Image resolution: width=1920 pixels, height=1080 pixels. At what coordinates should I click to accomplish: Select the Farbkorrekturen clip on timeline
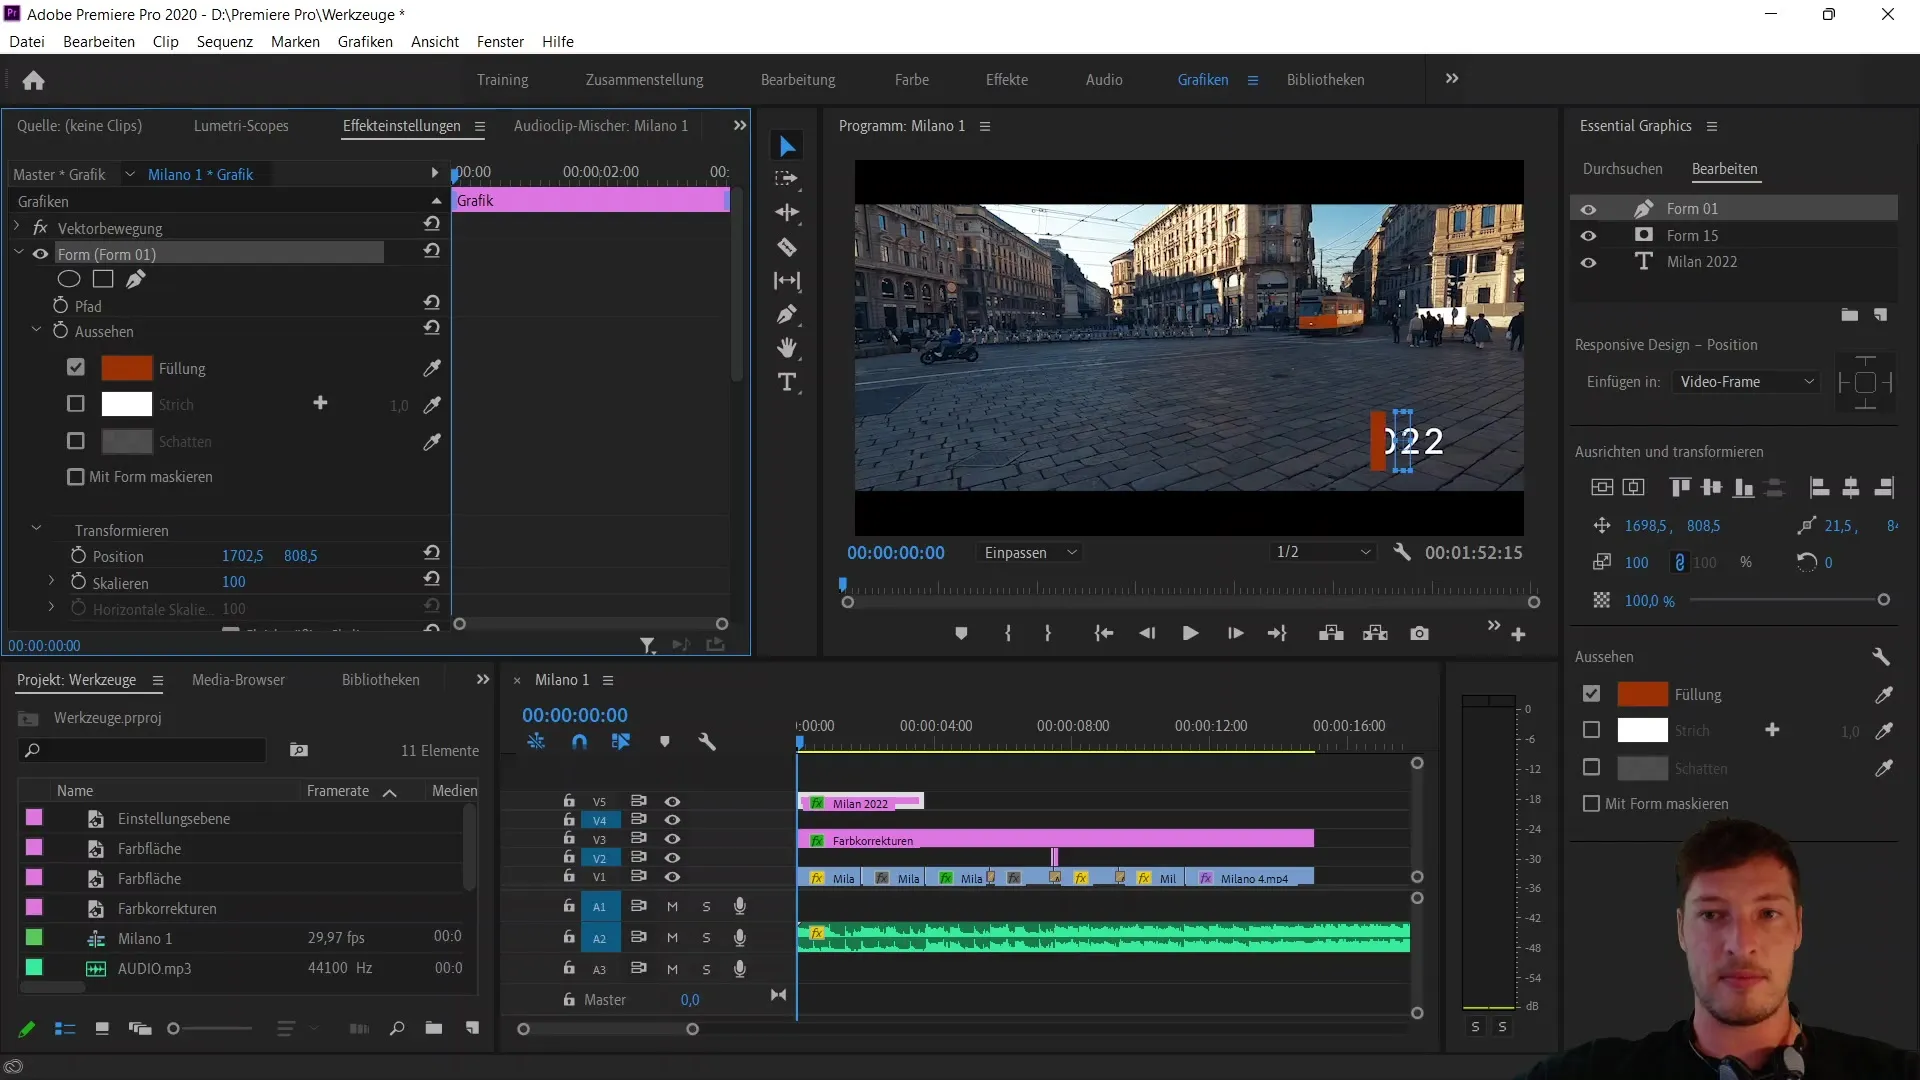pos(1055,840)
